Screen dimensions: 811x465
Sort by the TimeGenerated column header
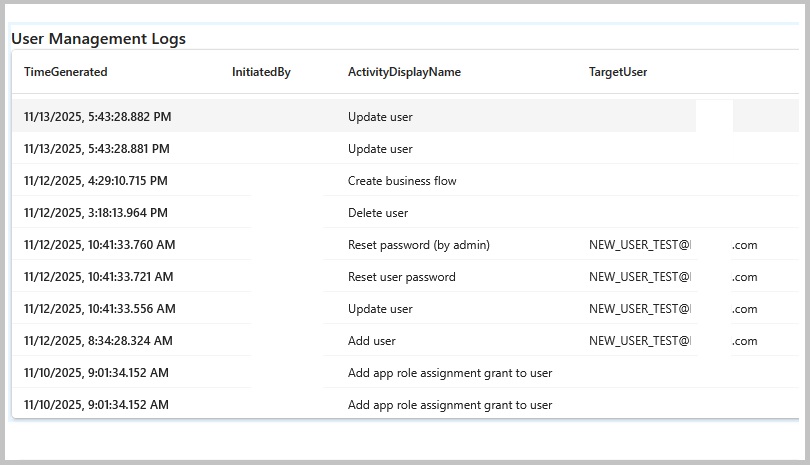click(x=66, y=72)
